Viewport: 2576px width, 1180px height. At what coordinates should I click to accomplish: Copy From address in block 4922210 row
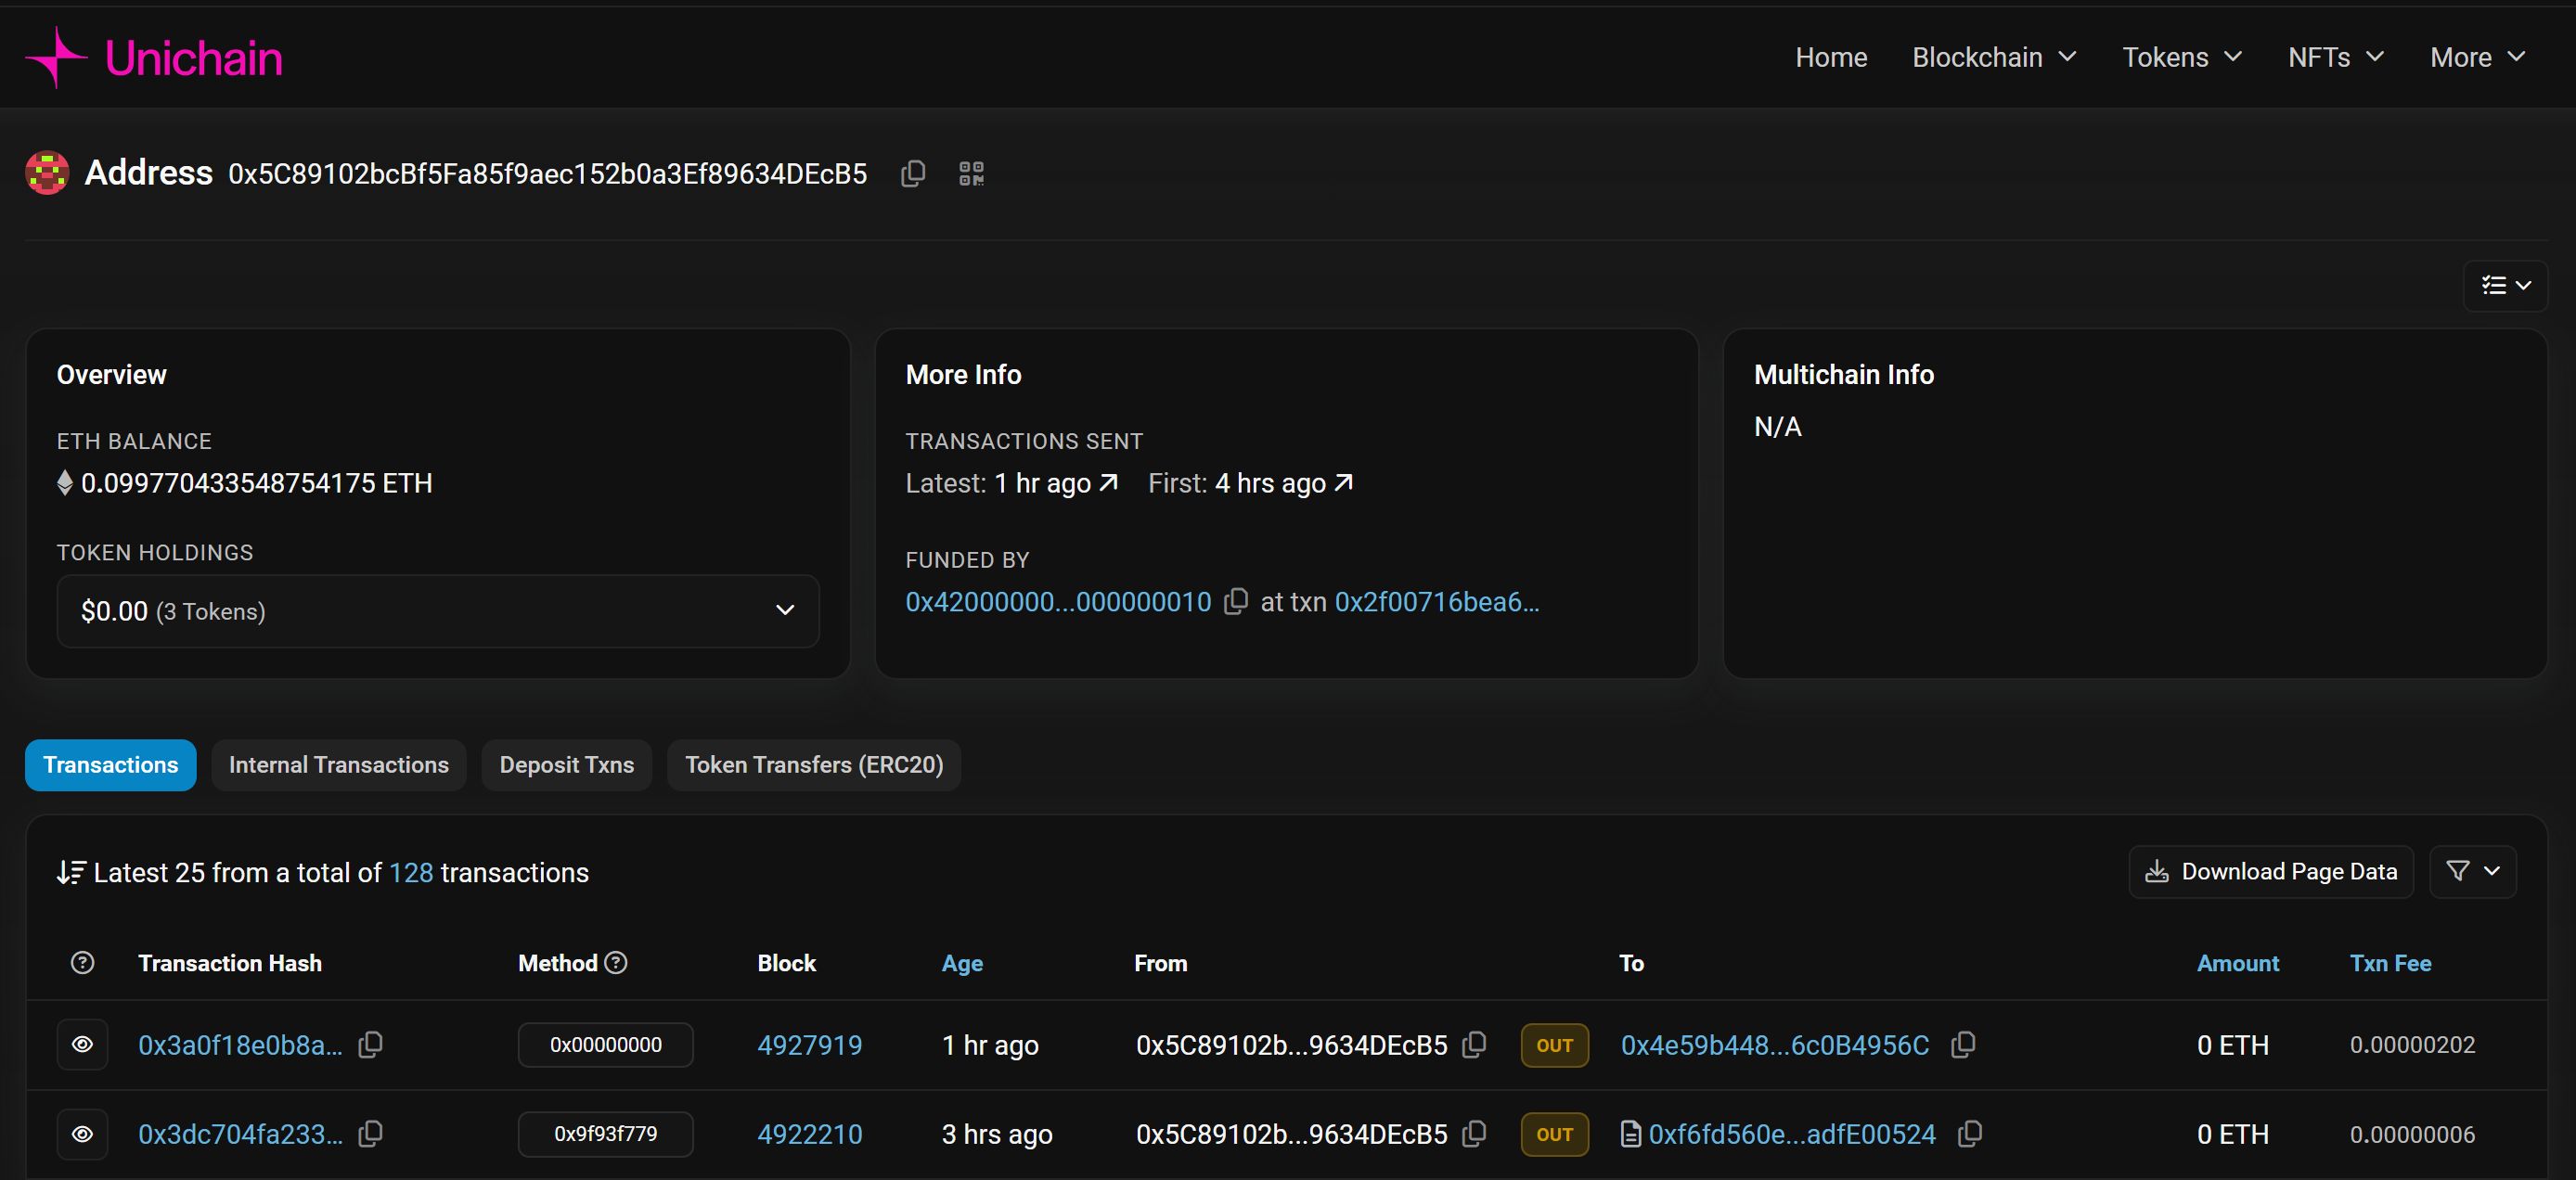[x=1474, y=1134]
